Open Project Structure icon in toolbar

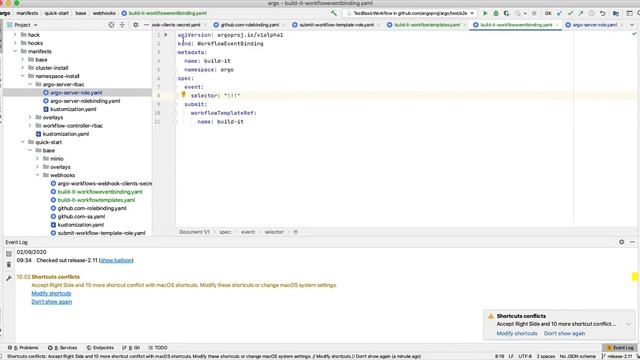(616, 13)
